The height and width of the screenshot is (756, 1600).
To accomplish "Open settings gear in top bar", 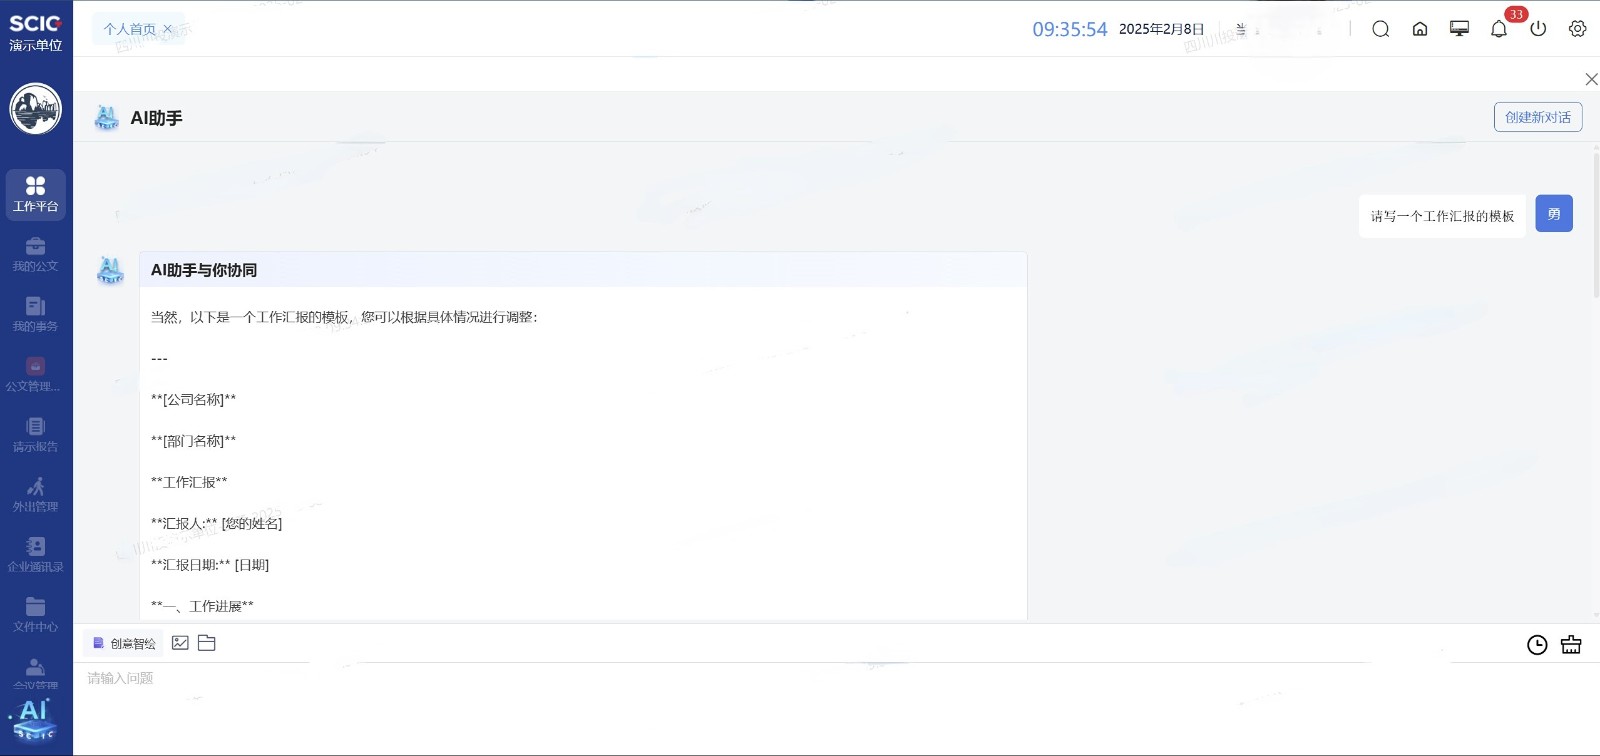I will pos(1577,29).
